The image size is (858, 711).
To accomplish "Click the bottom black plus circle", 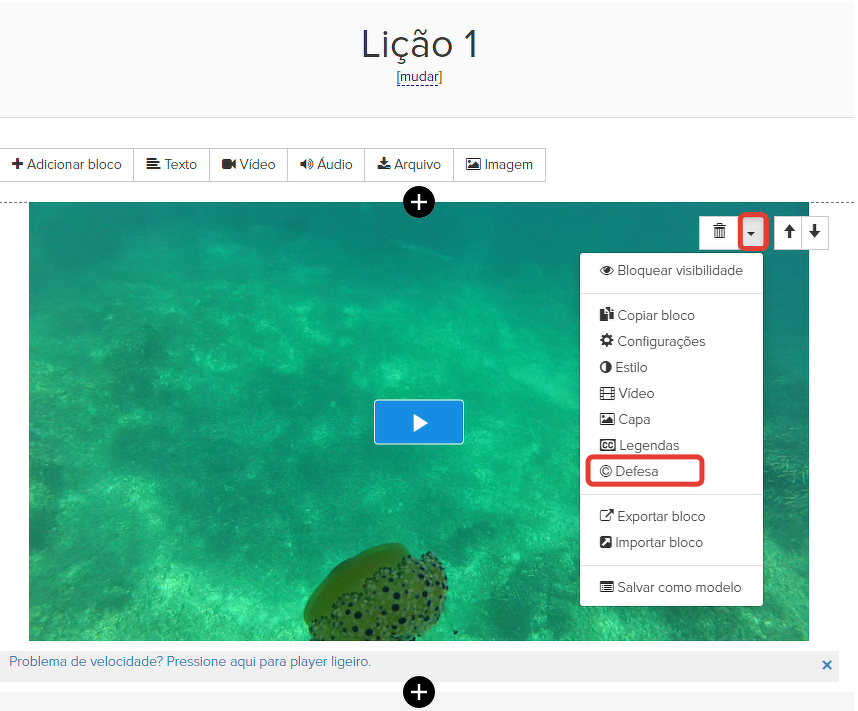I will coord(419,690).
